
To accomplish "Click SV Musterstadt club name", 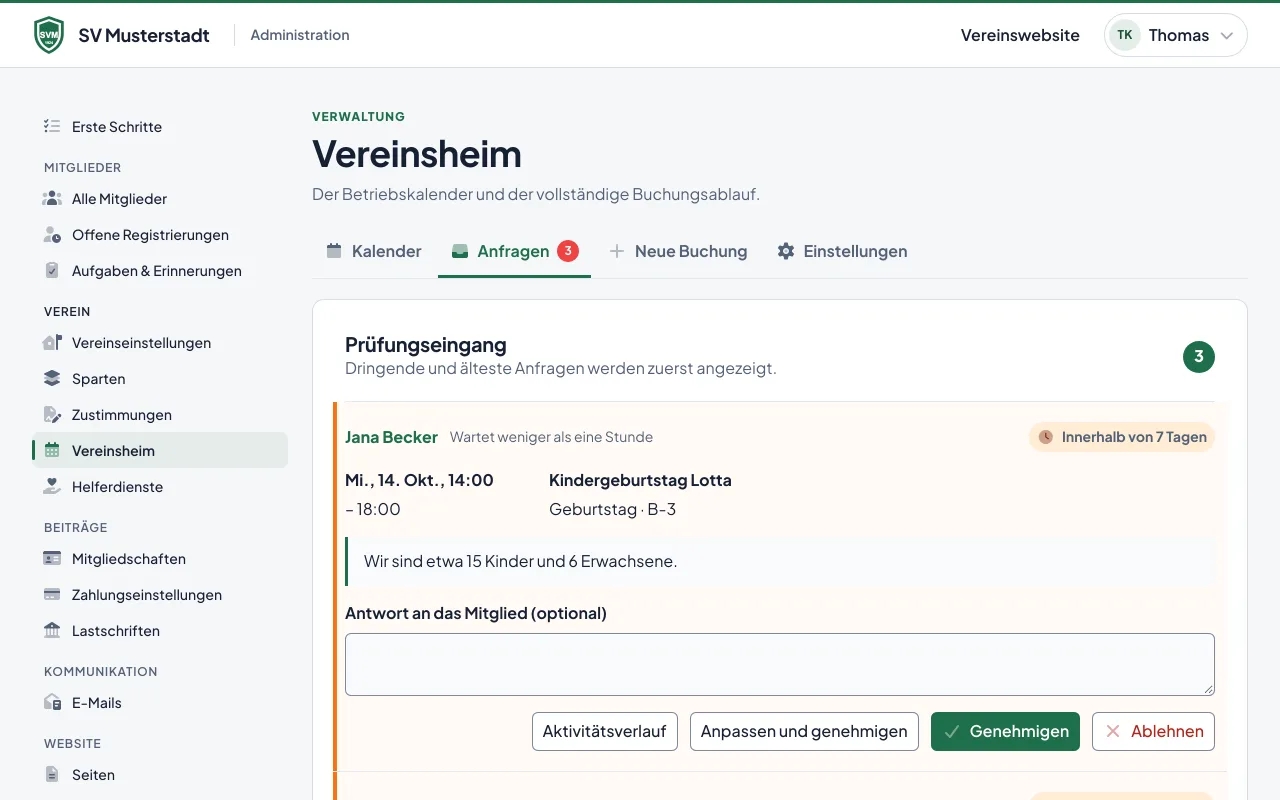I will point(144,35).
